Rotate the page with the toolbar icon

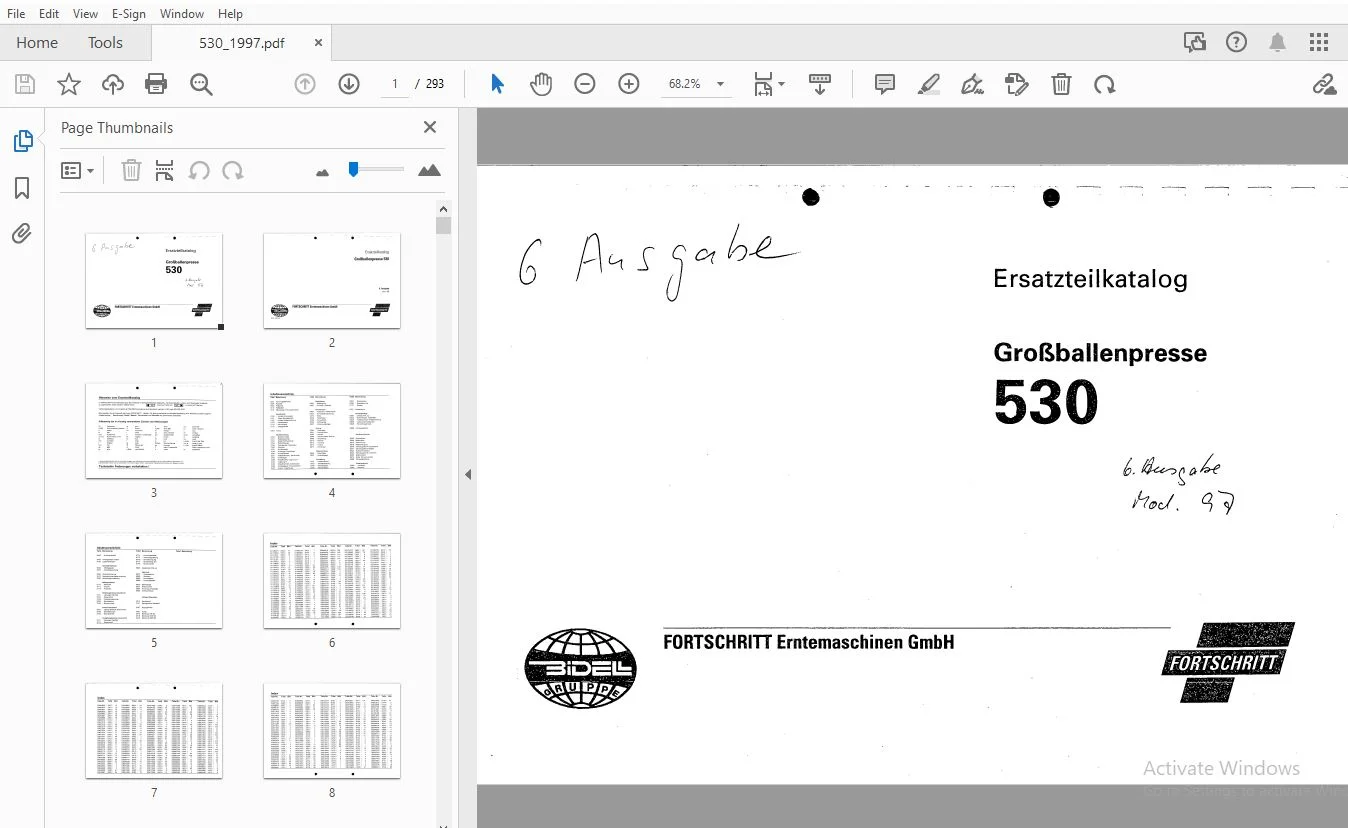pyautogui.click(x=1105, y=84)
